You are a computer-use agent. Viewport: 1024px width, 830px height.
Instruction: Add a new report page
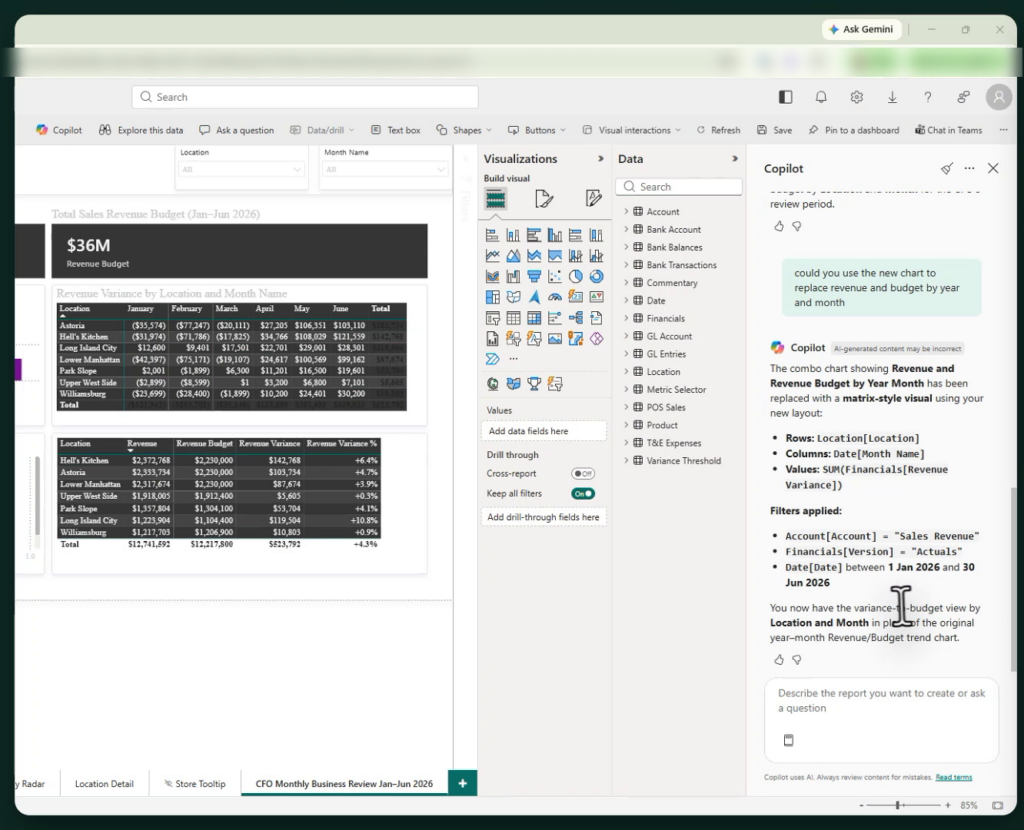click(462, 783)
